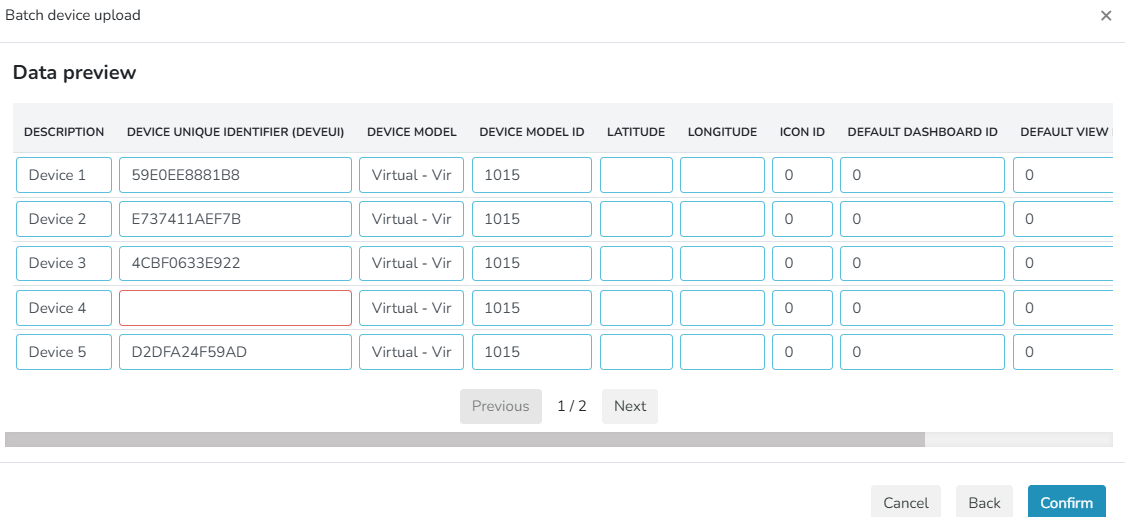
Task: Expand the Device model selector for Device 3
Action: 411,263
